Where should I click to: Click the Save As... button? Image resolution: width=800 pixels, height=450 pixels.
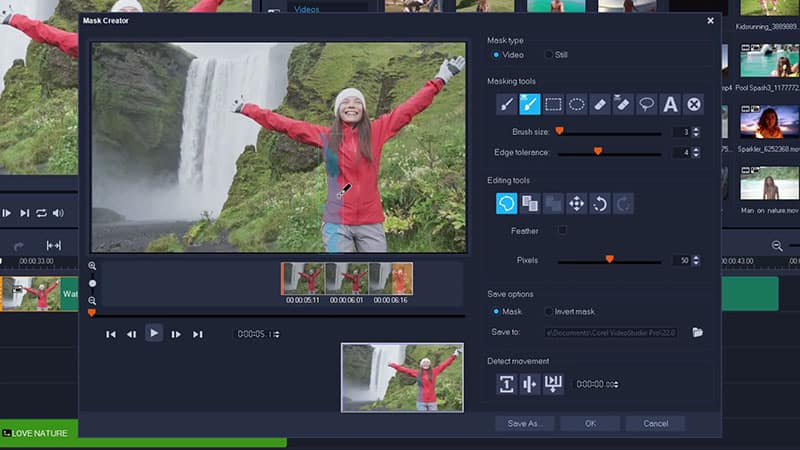tap(525, 423)
